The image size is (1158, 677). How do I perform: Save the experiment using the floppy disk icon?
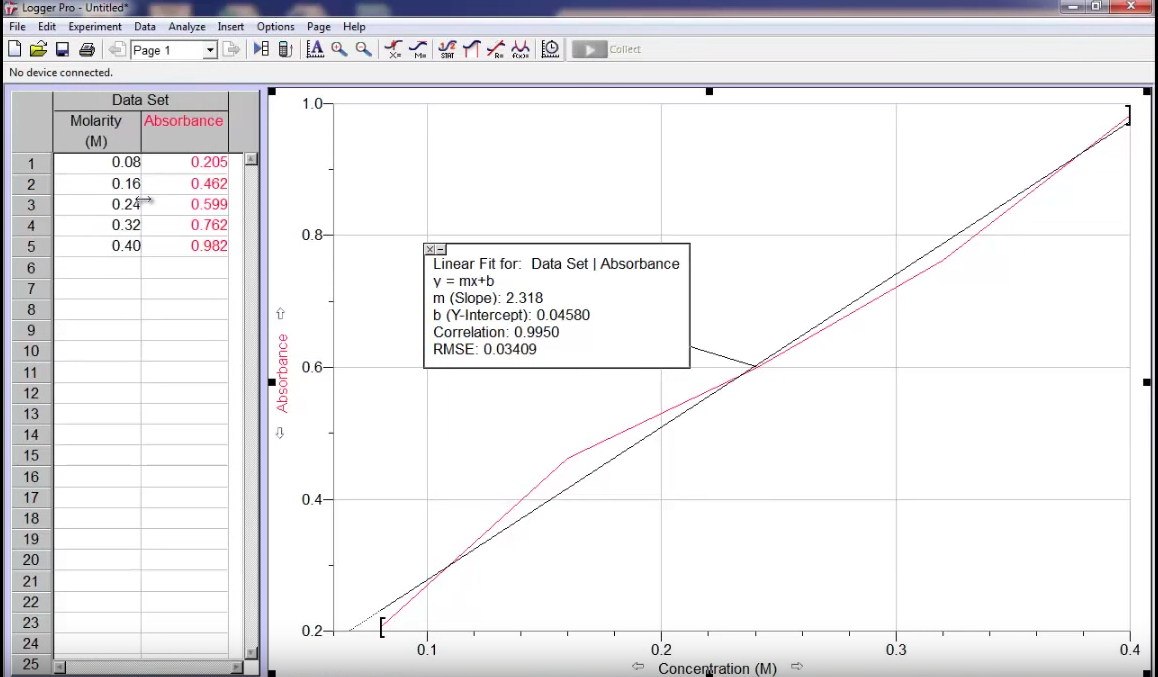point(63,49)
